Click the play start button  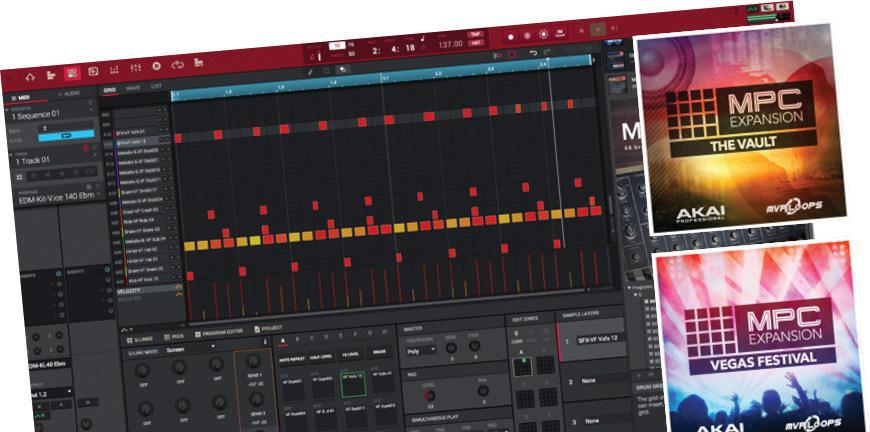pyautogui.click(x=615, y=28)
